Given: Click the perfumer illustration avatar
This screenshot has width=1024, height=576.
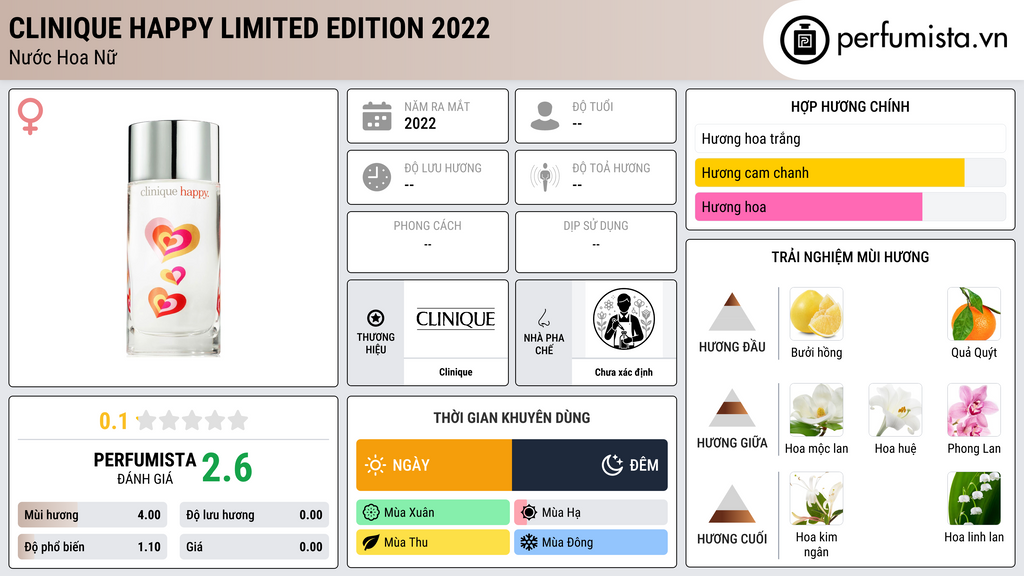Looking at the screenshot, I should pyautogui.click(x=624, y=319).
